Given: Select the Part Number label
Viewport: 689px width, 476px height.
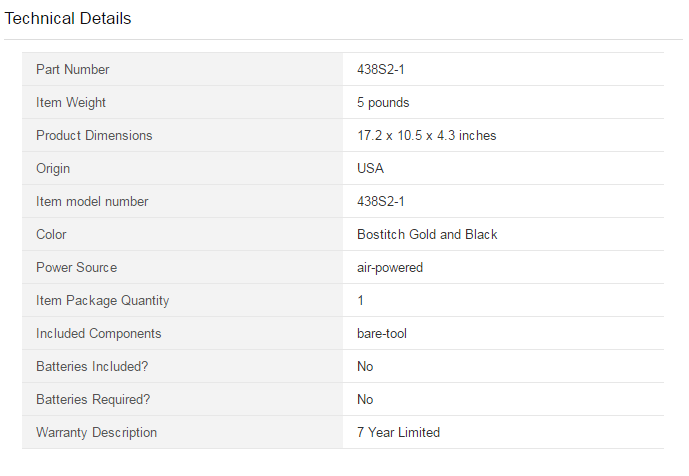Looking at the screenshot, I should click(73, 69).
